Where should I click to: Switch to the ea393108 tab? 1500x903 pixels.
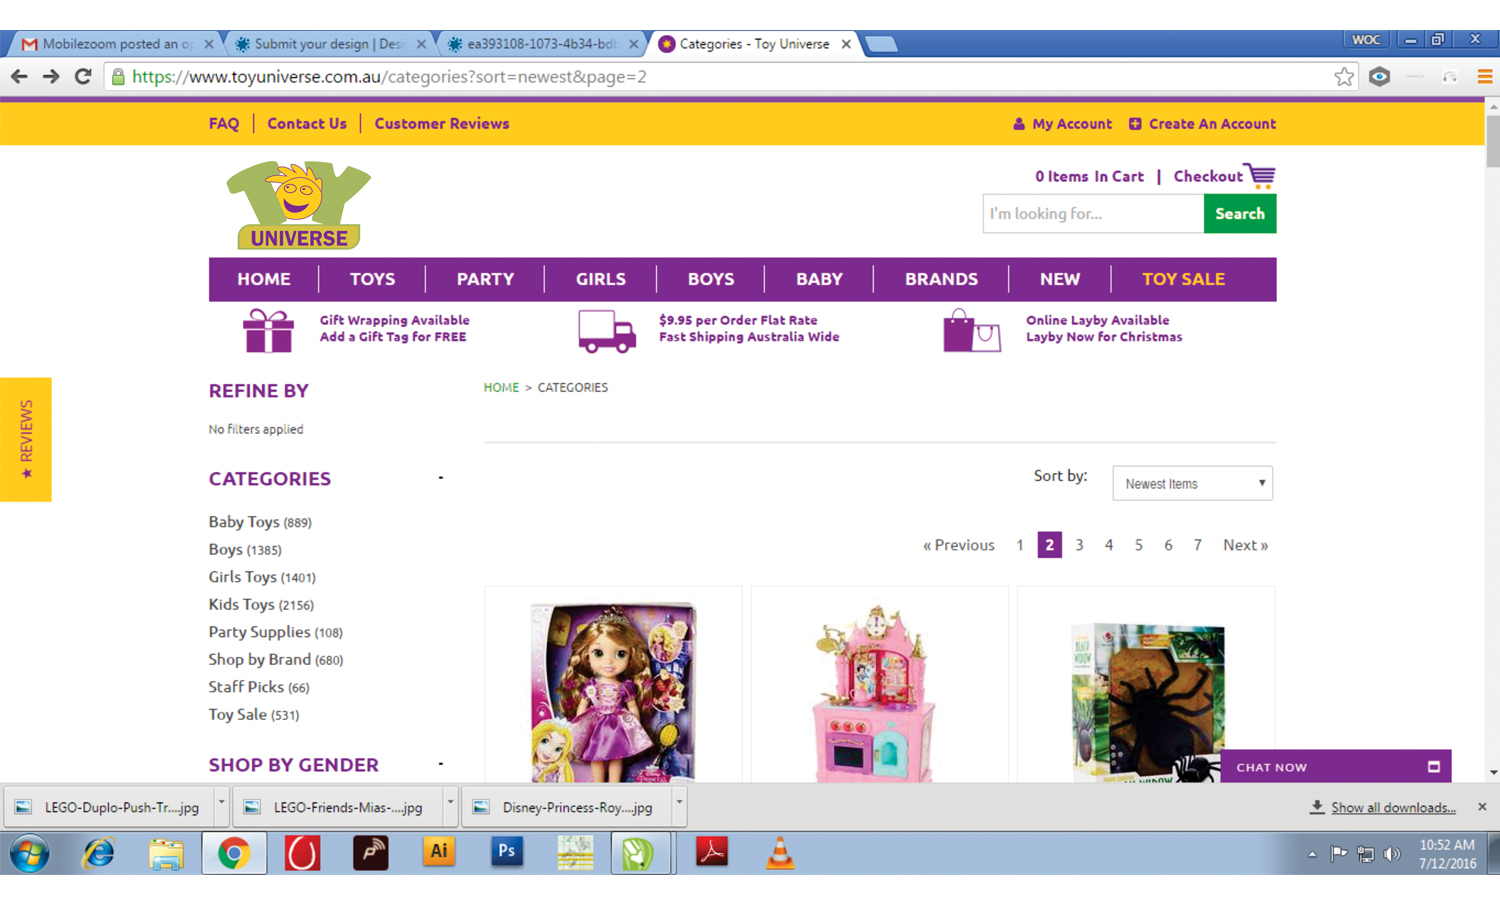[541, 44]
